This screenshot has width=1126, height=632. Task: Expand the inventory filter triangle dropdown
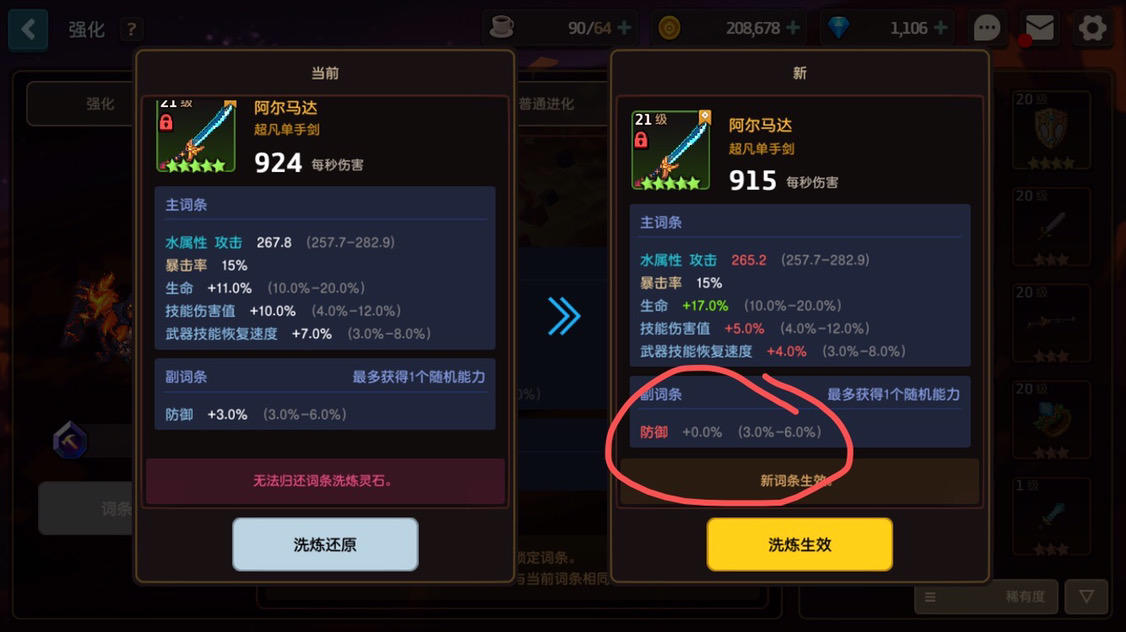1087,597
